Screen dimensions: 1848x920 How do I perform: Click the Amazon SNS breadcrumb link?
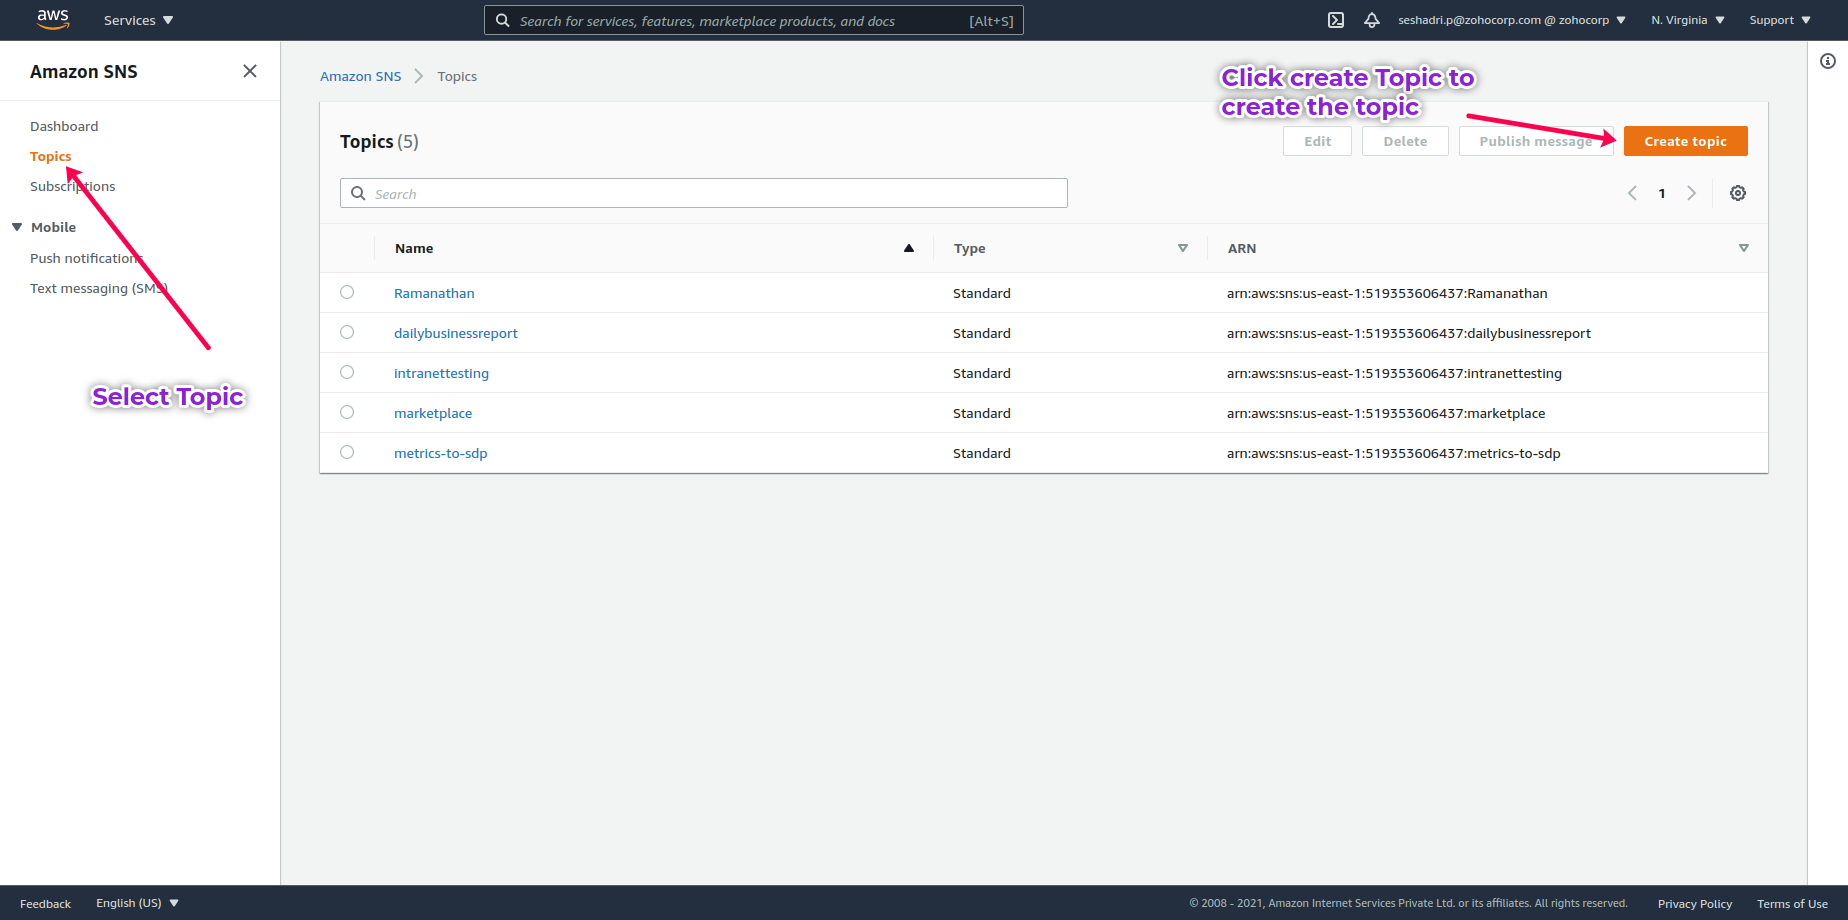pyautogui.click(x=360, y=76)
